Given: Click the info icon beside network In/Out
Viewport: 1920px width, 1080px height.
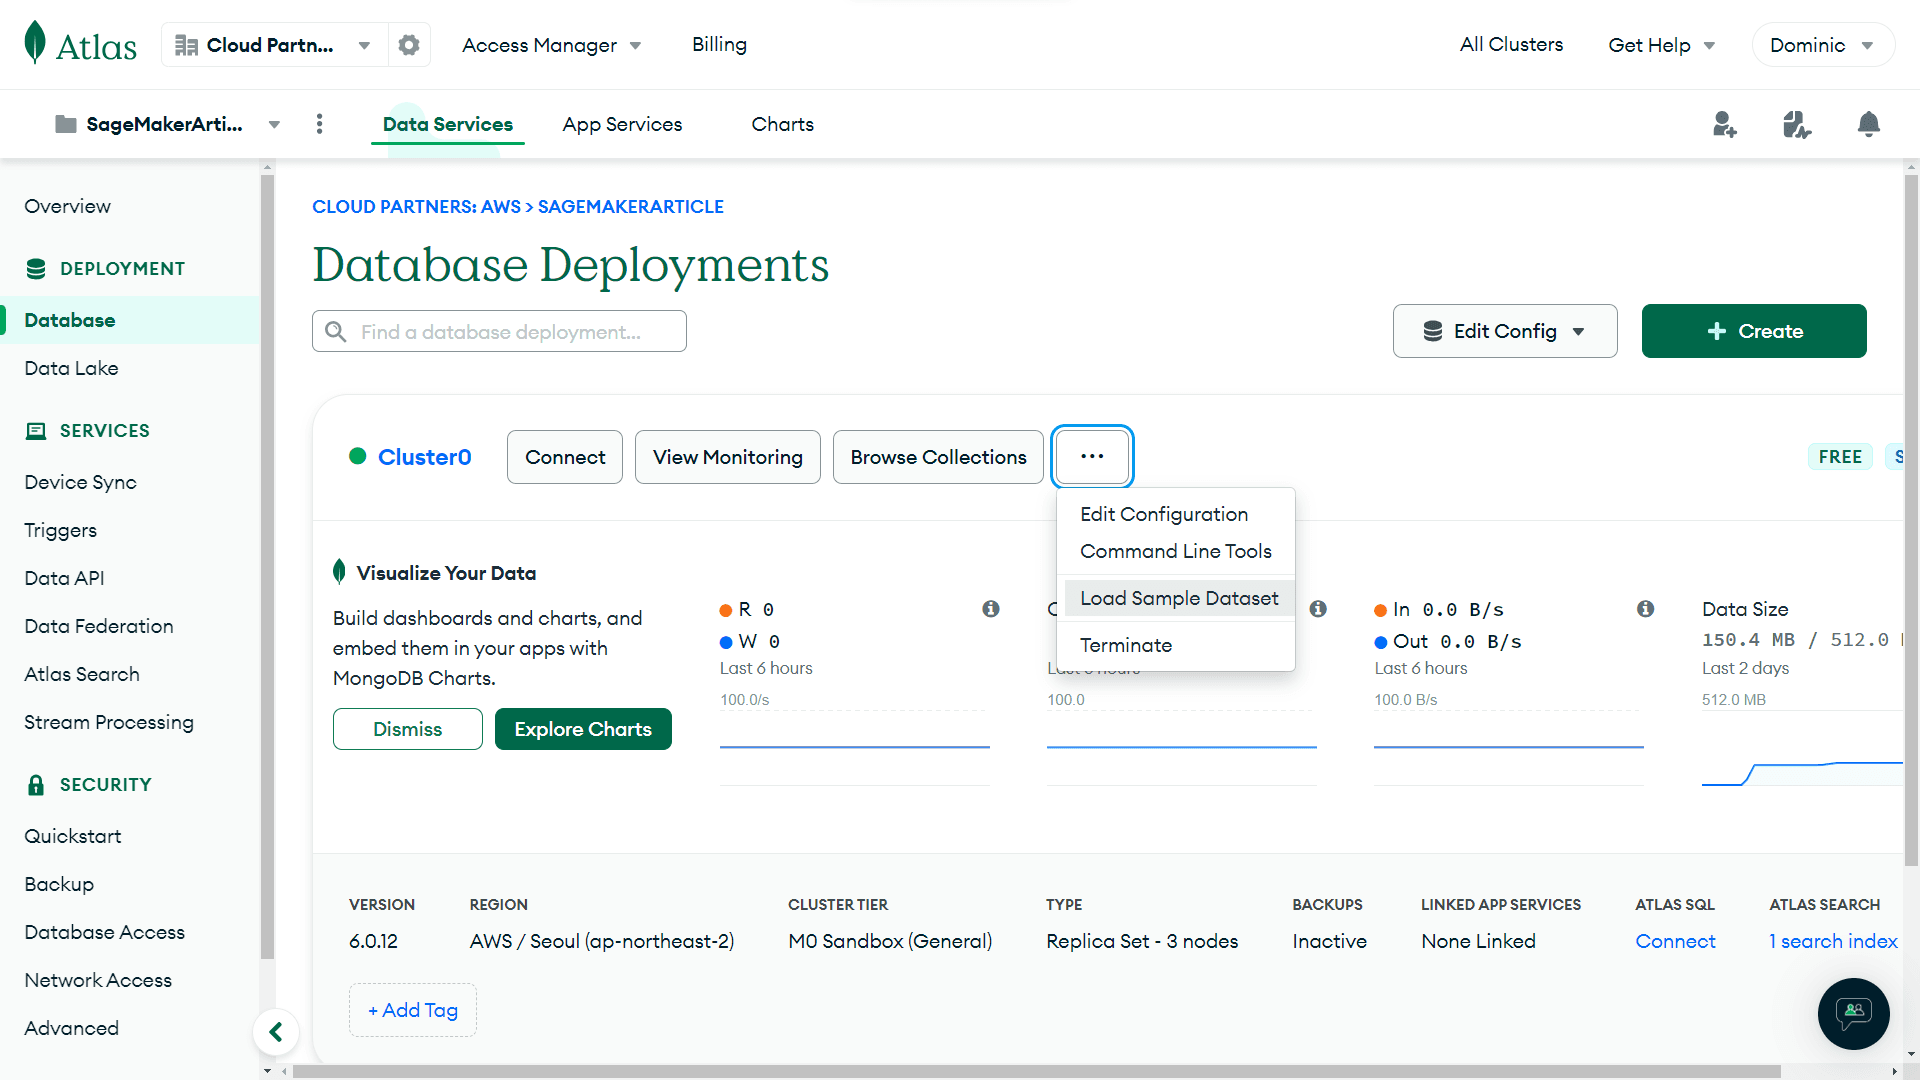Looking at the screenshot, I should 1645,609.
